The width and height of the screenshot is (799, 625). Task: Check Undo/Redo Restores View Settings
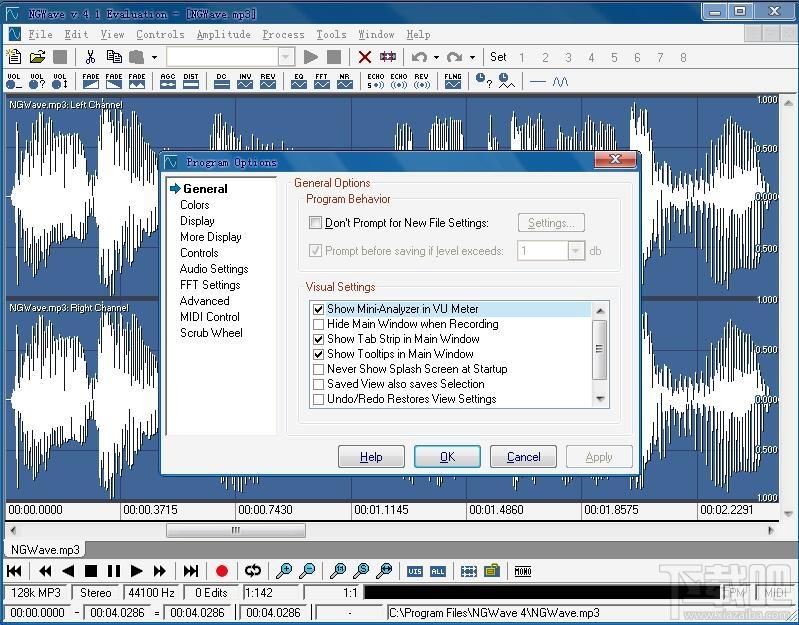(x=318, y=399)
